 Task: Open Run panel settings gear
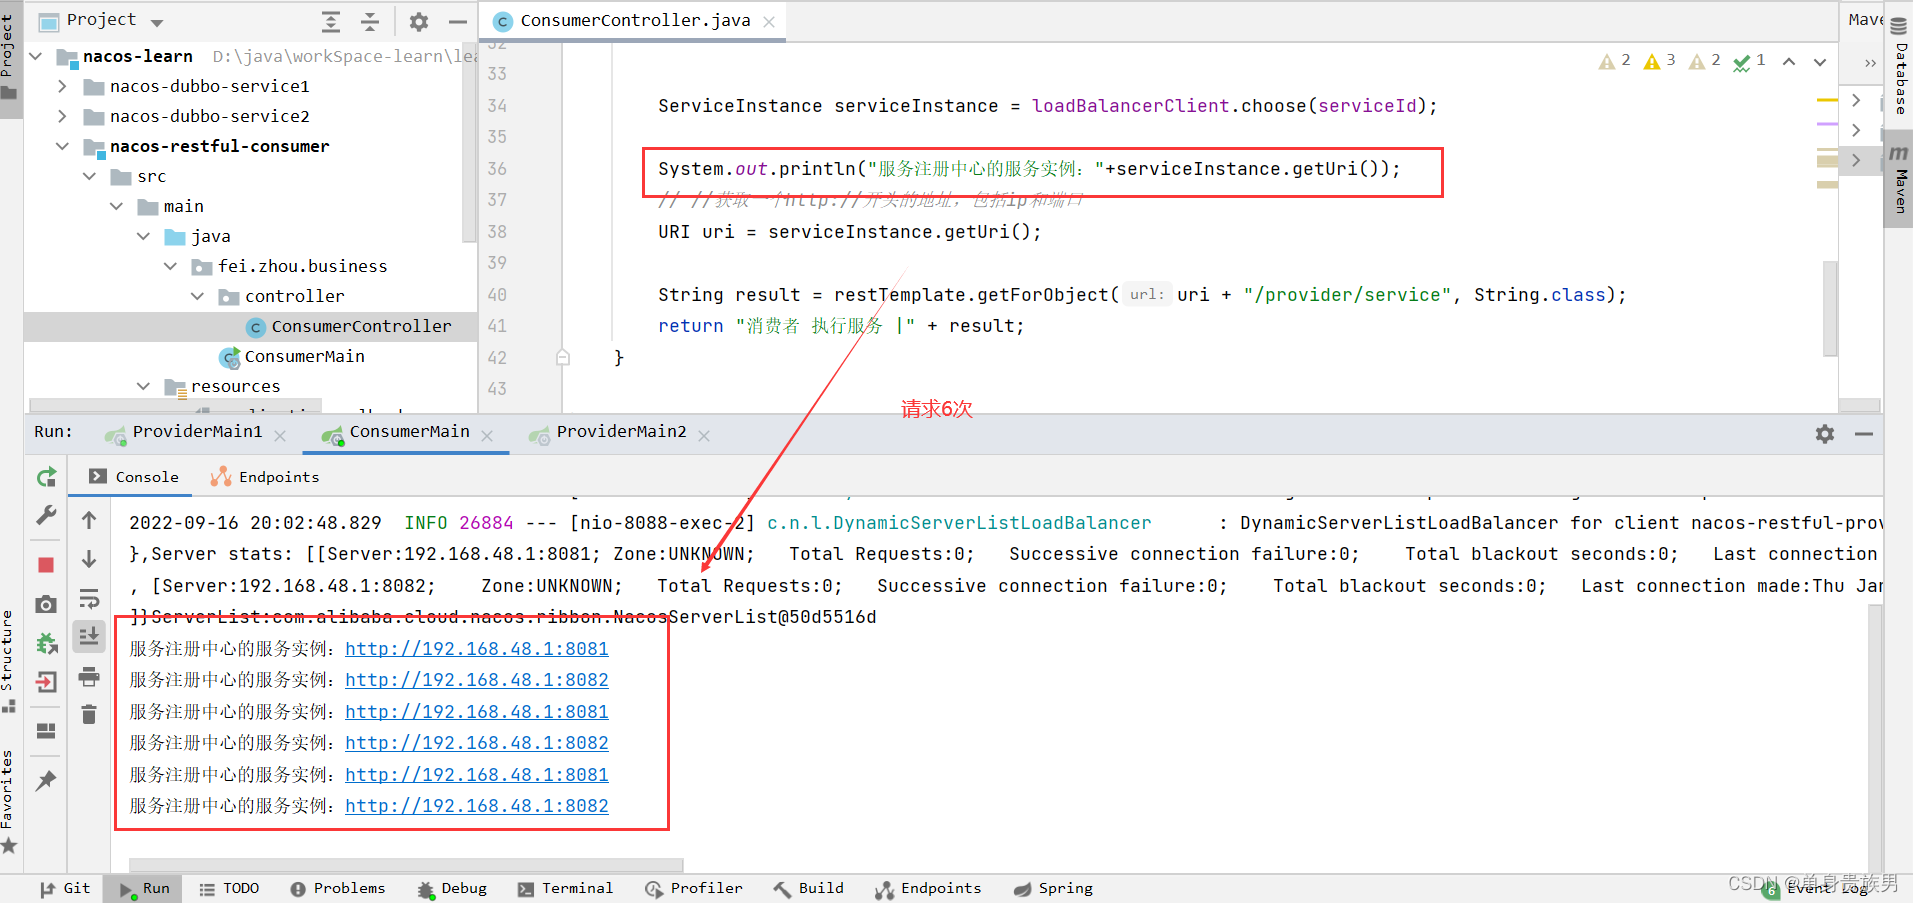1825,433
